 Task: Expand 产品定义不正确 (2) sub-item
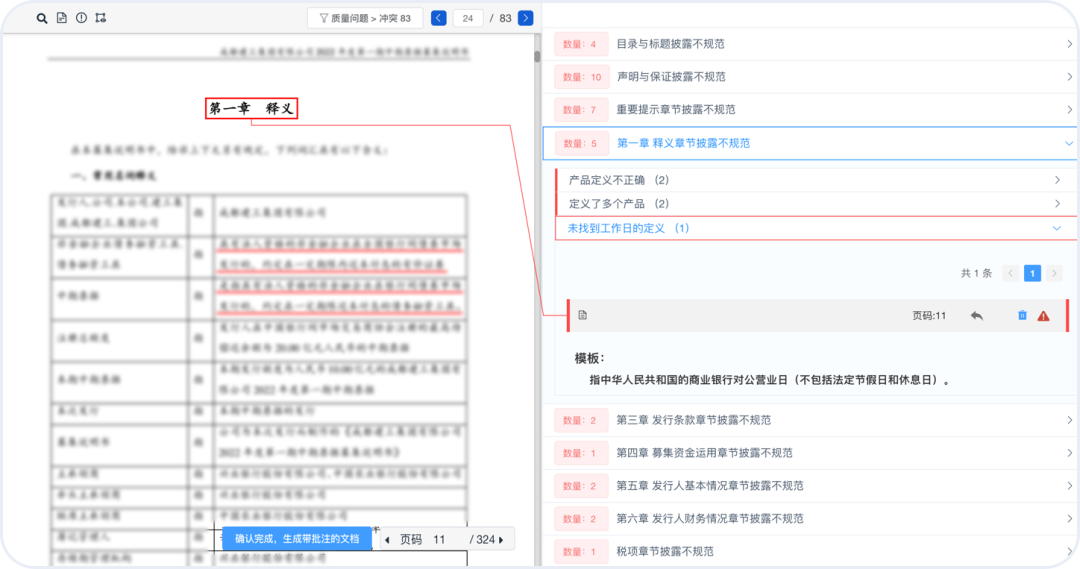tap(816, 180)
